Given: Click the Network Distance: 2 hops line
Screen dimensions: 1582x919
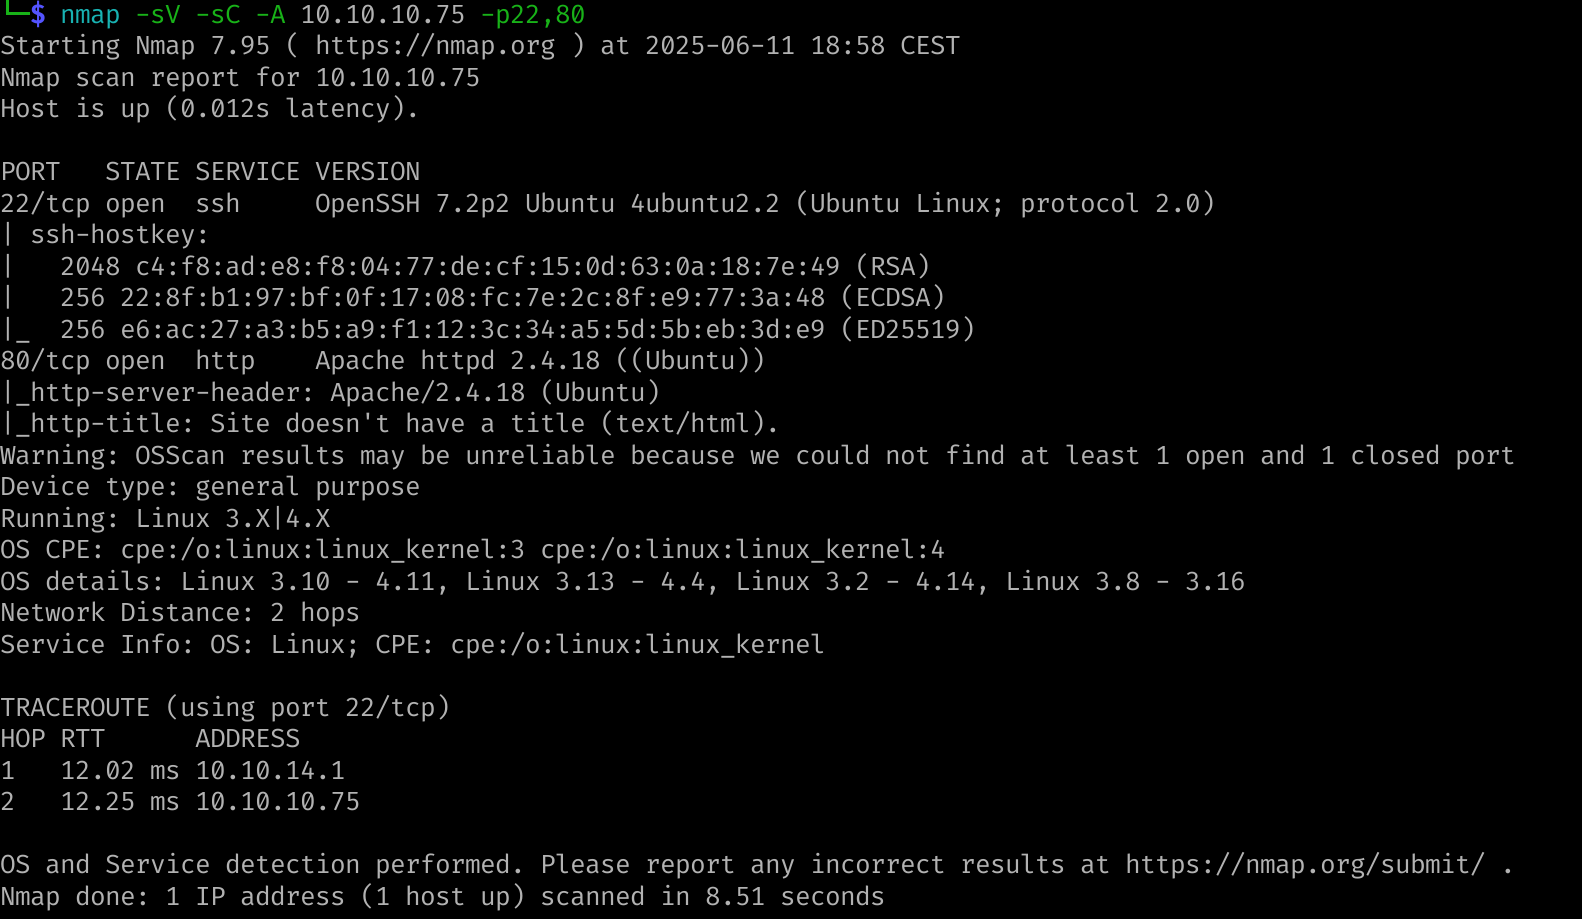Looking at the screenshot, I should tap(180, 613).
